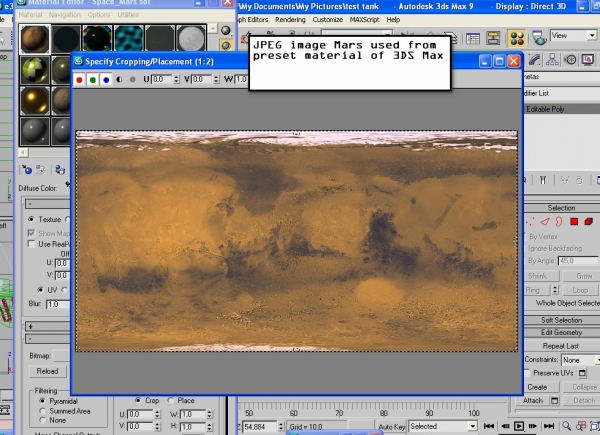
Task: Select Border sub-object level icon
Action: [559, 222]
